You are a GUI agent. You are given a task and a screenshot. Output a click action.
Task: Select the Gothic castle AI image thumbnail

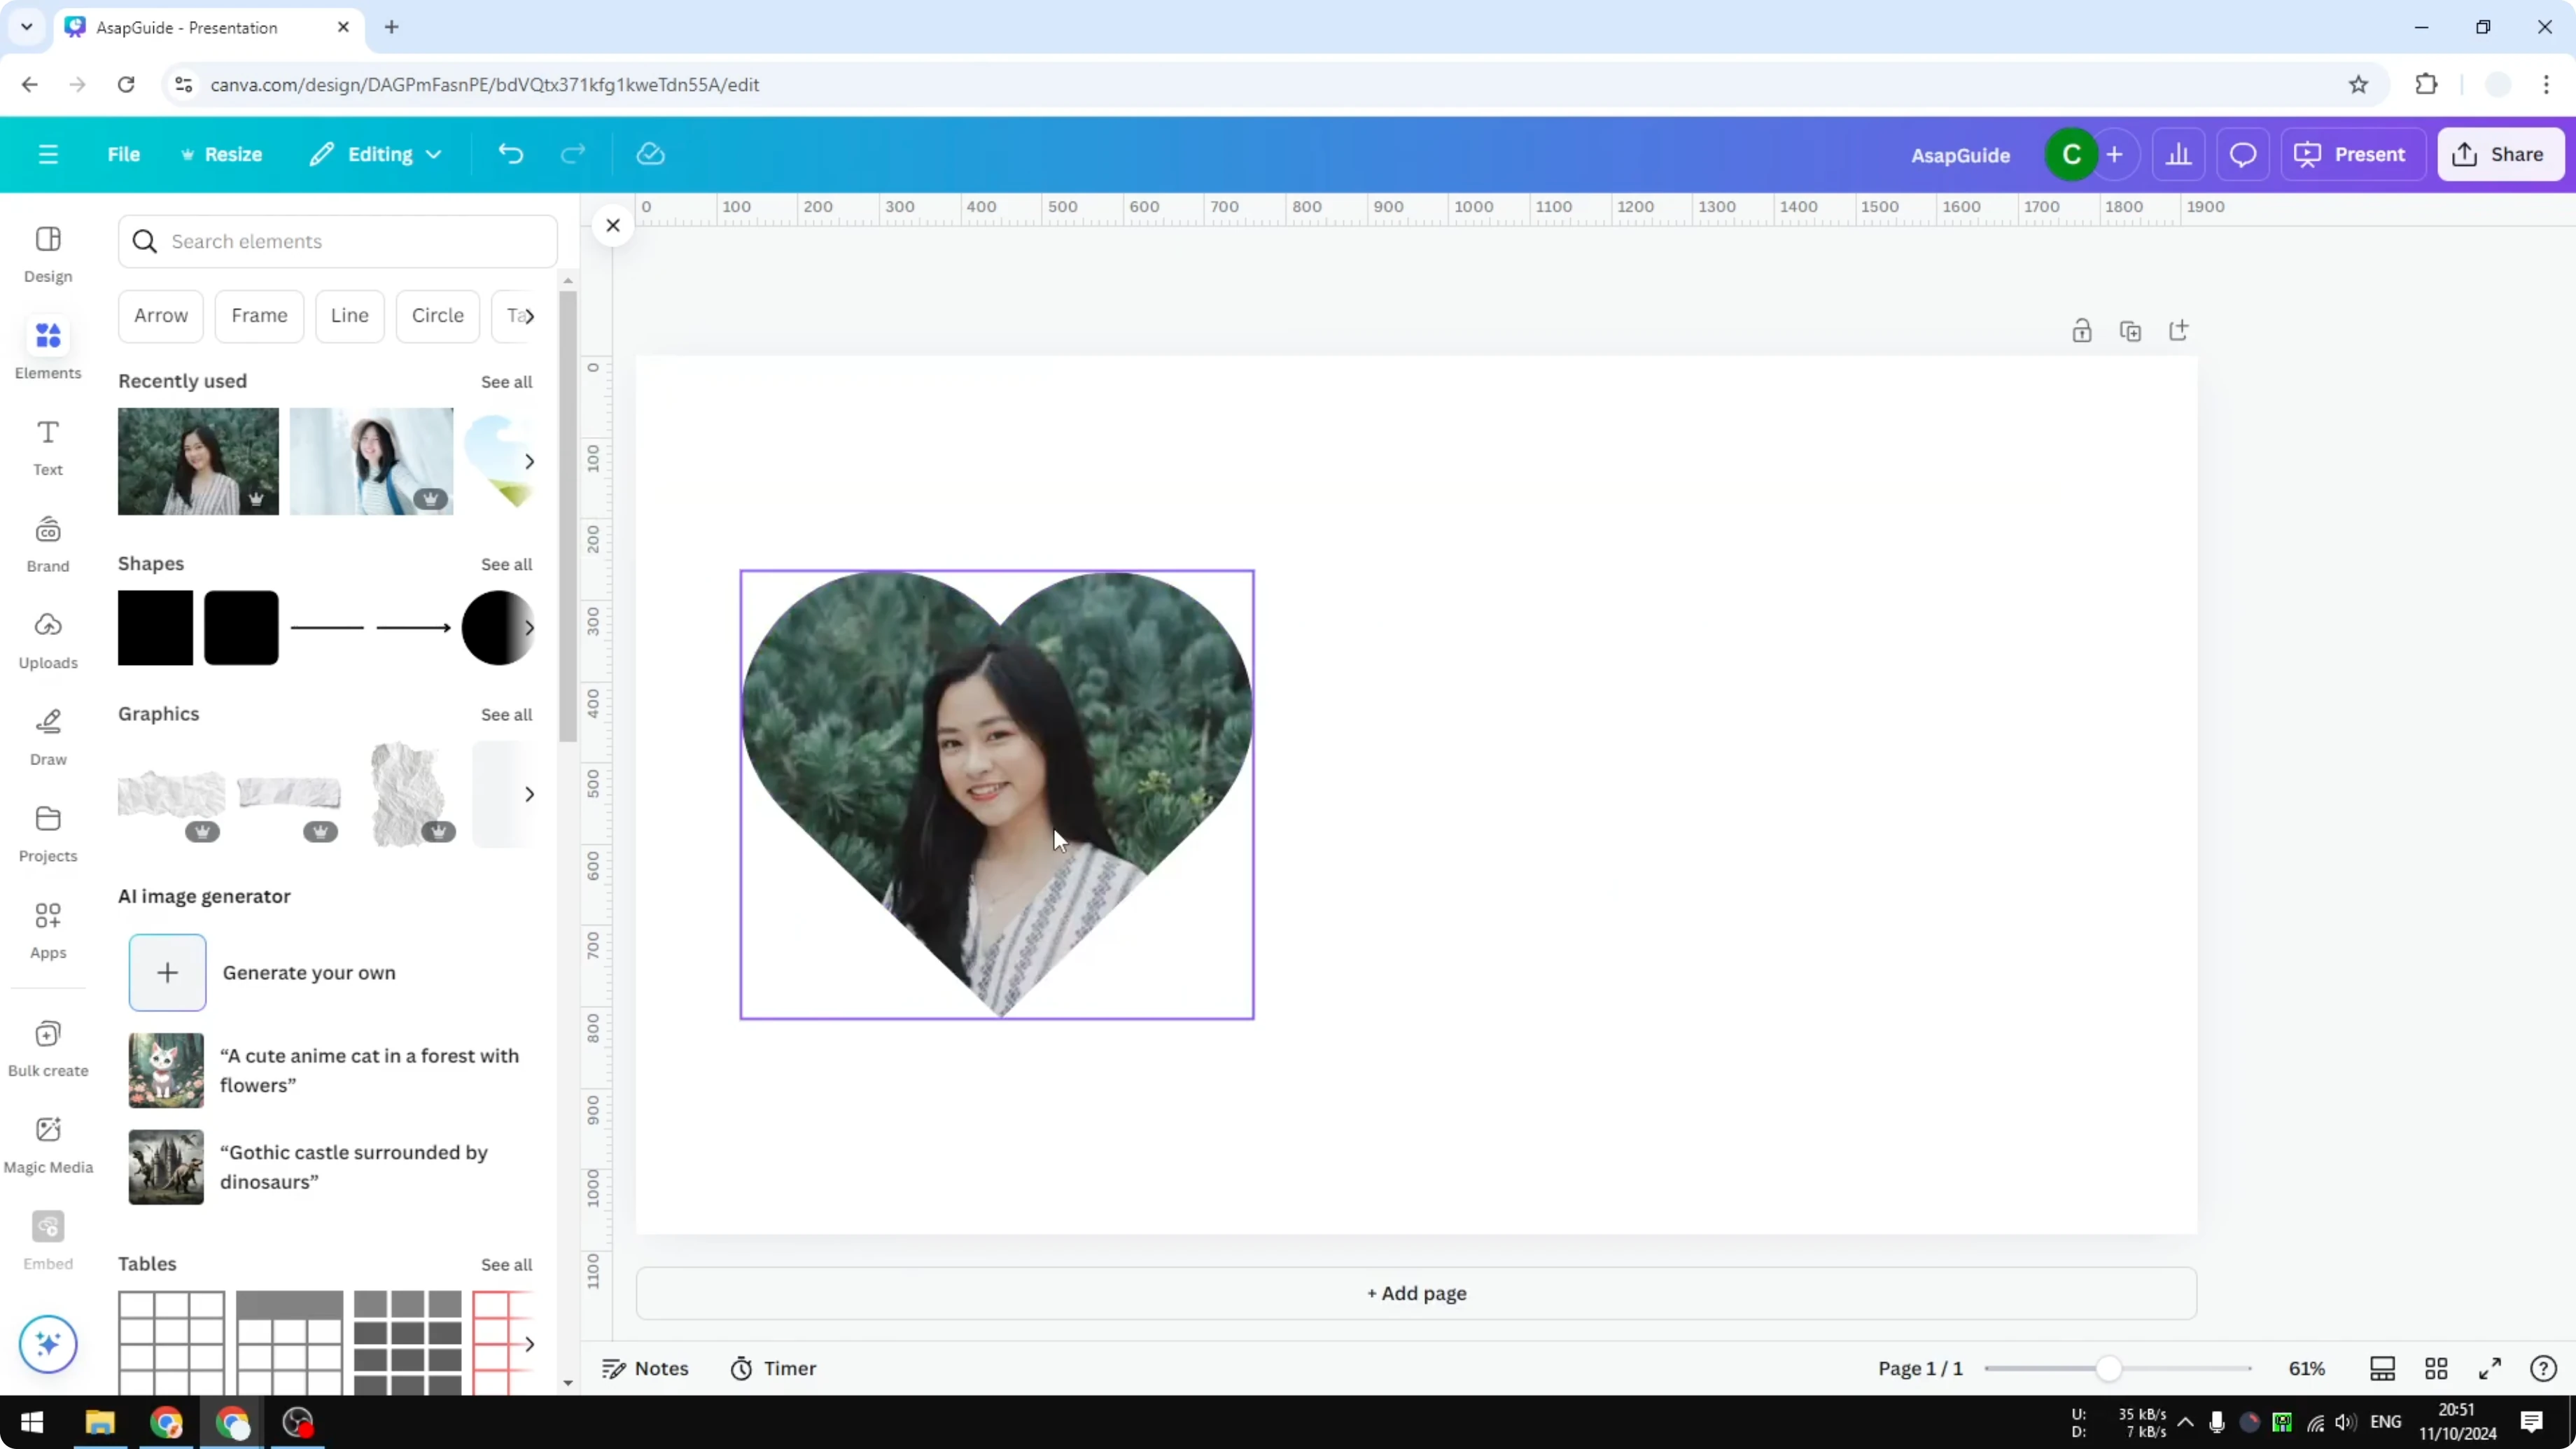165,1166
